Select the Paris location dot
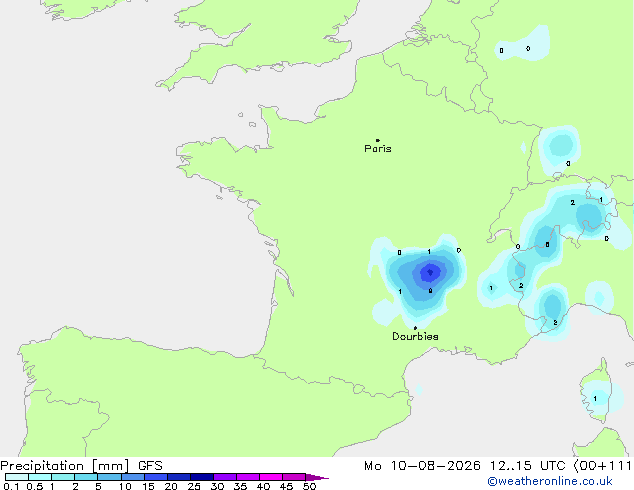 click(378, 140)
